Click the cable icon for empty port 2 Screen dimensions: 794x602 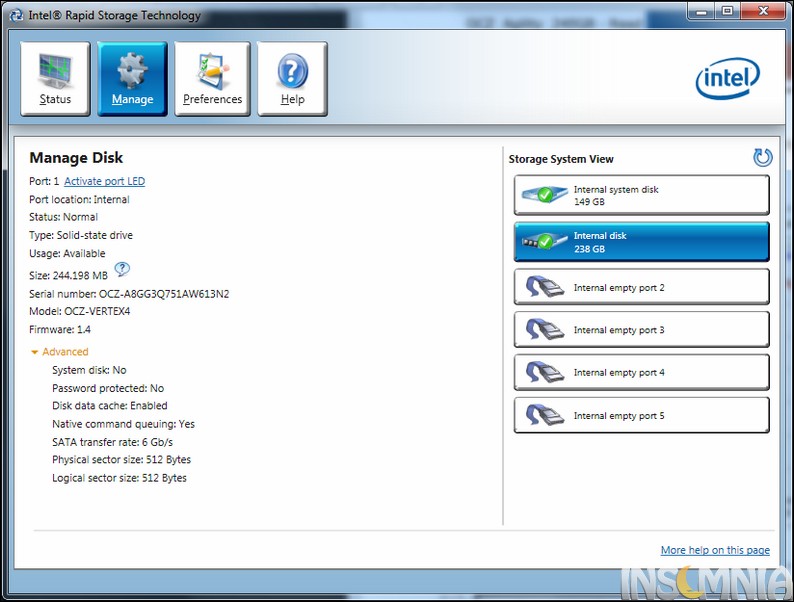click(544, 287)
